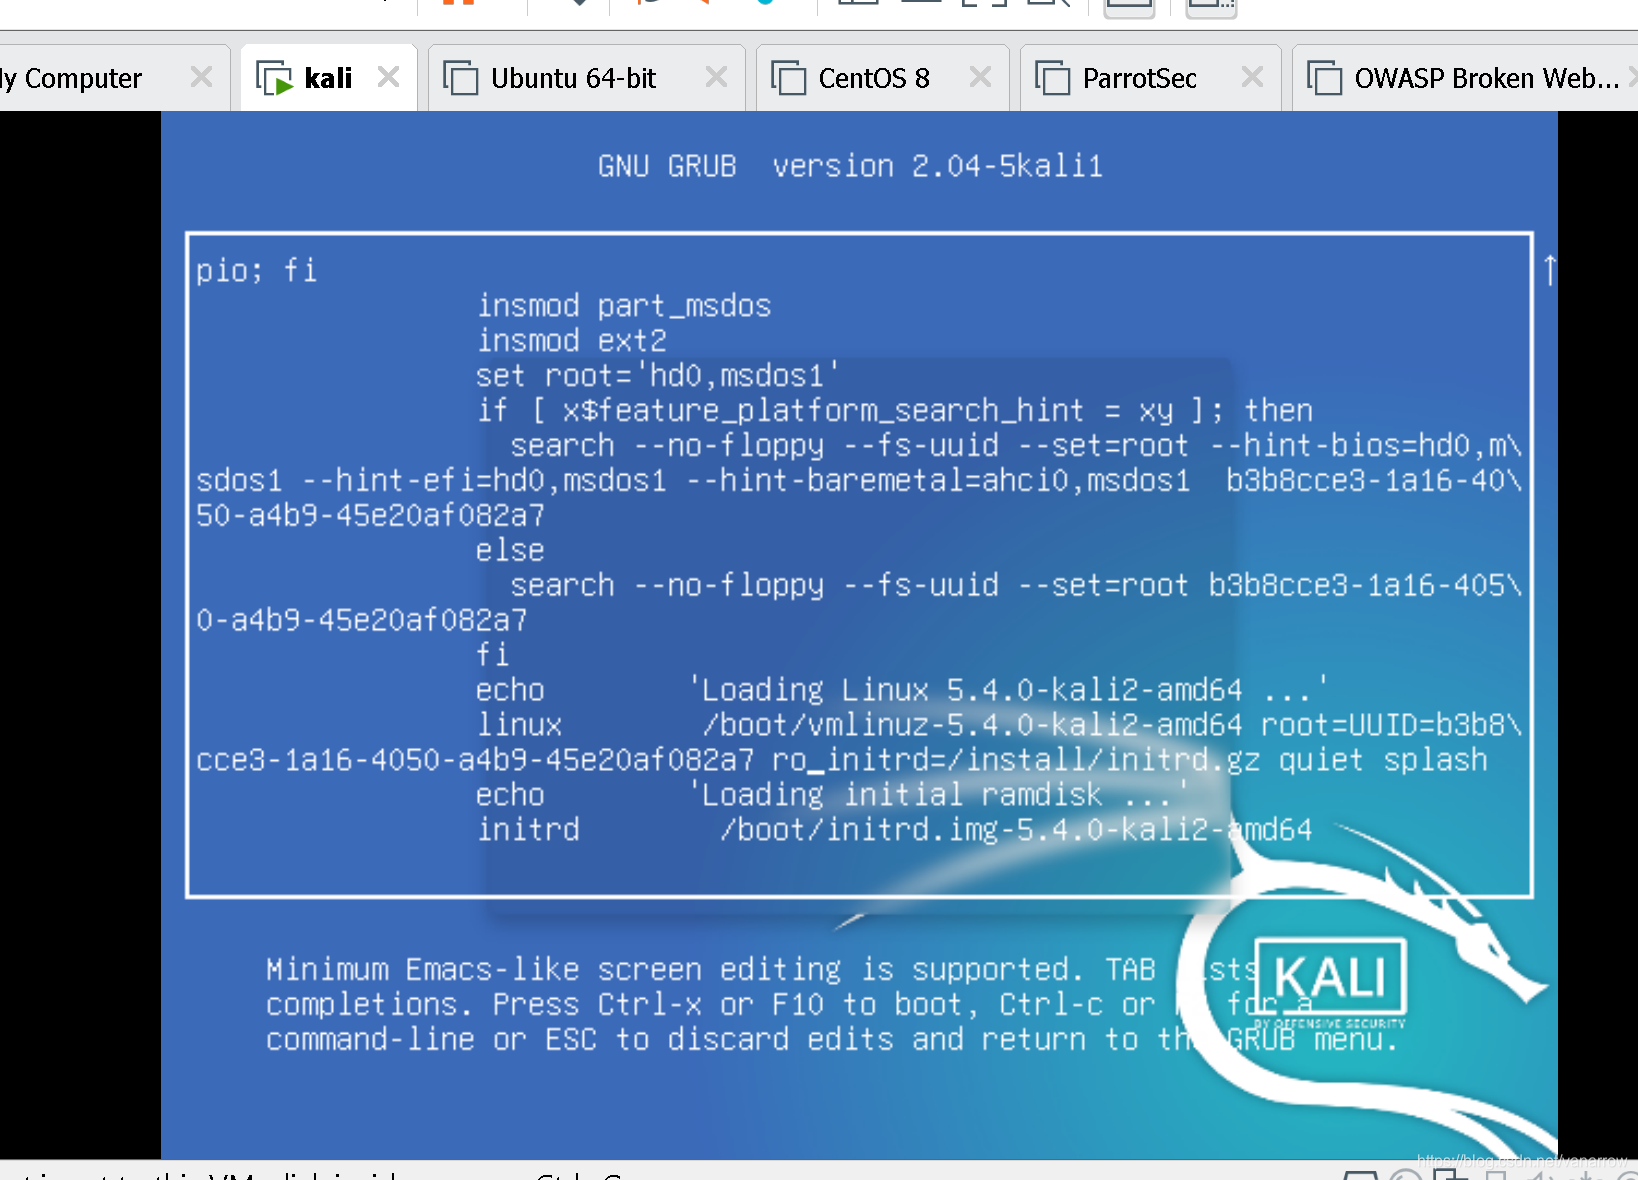The width and height of the screenshot is (1638, 1180).
Task: Open the OWASP Broken Web tab
Action: (1460, 77)
